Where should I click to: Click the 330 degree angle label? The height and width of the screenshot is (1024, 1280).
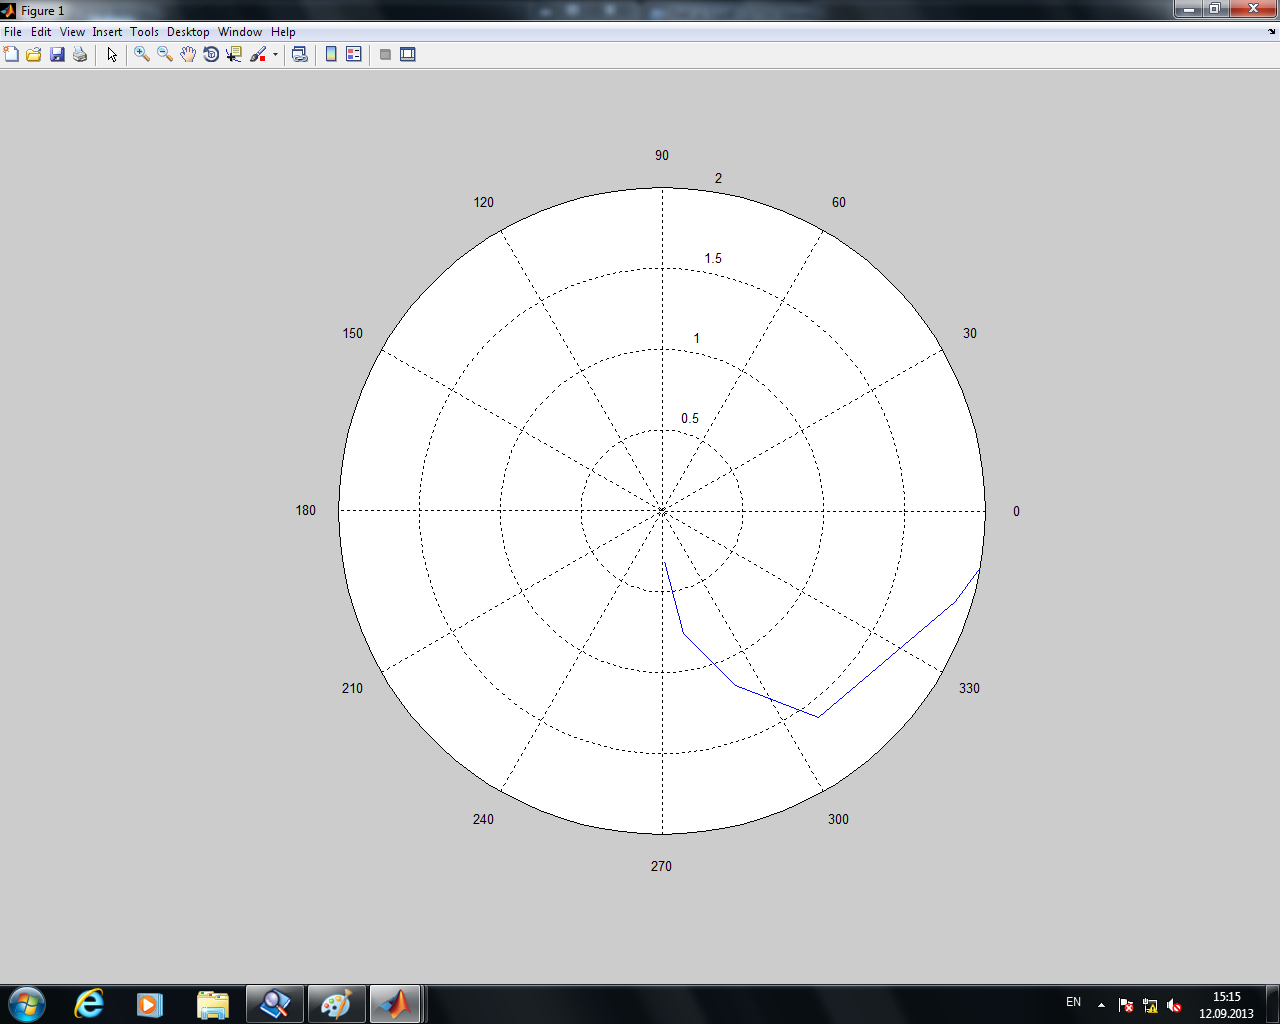pos(969,688)
